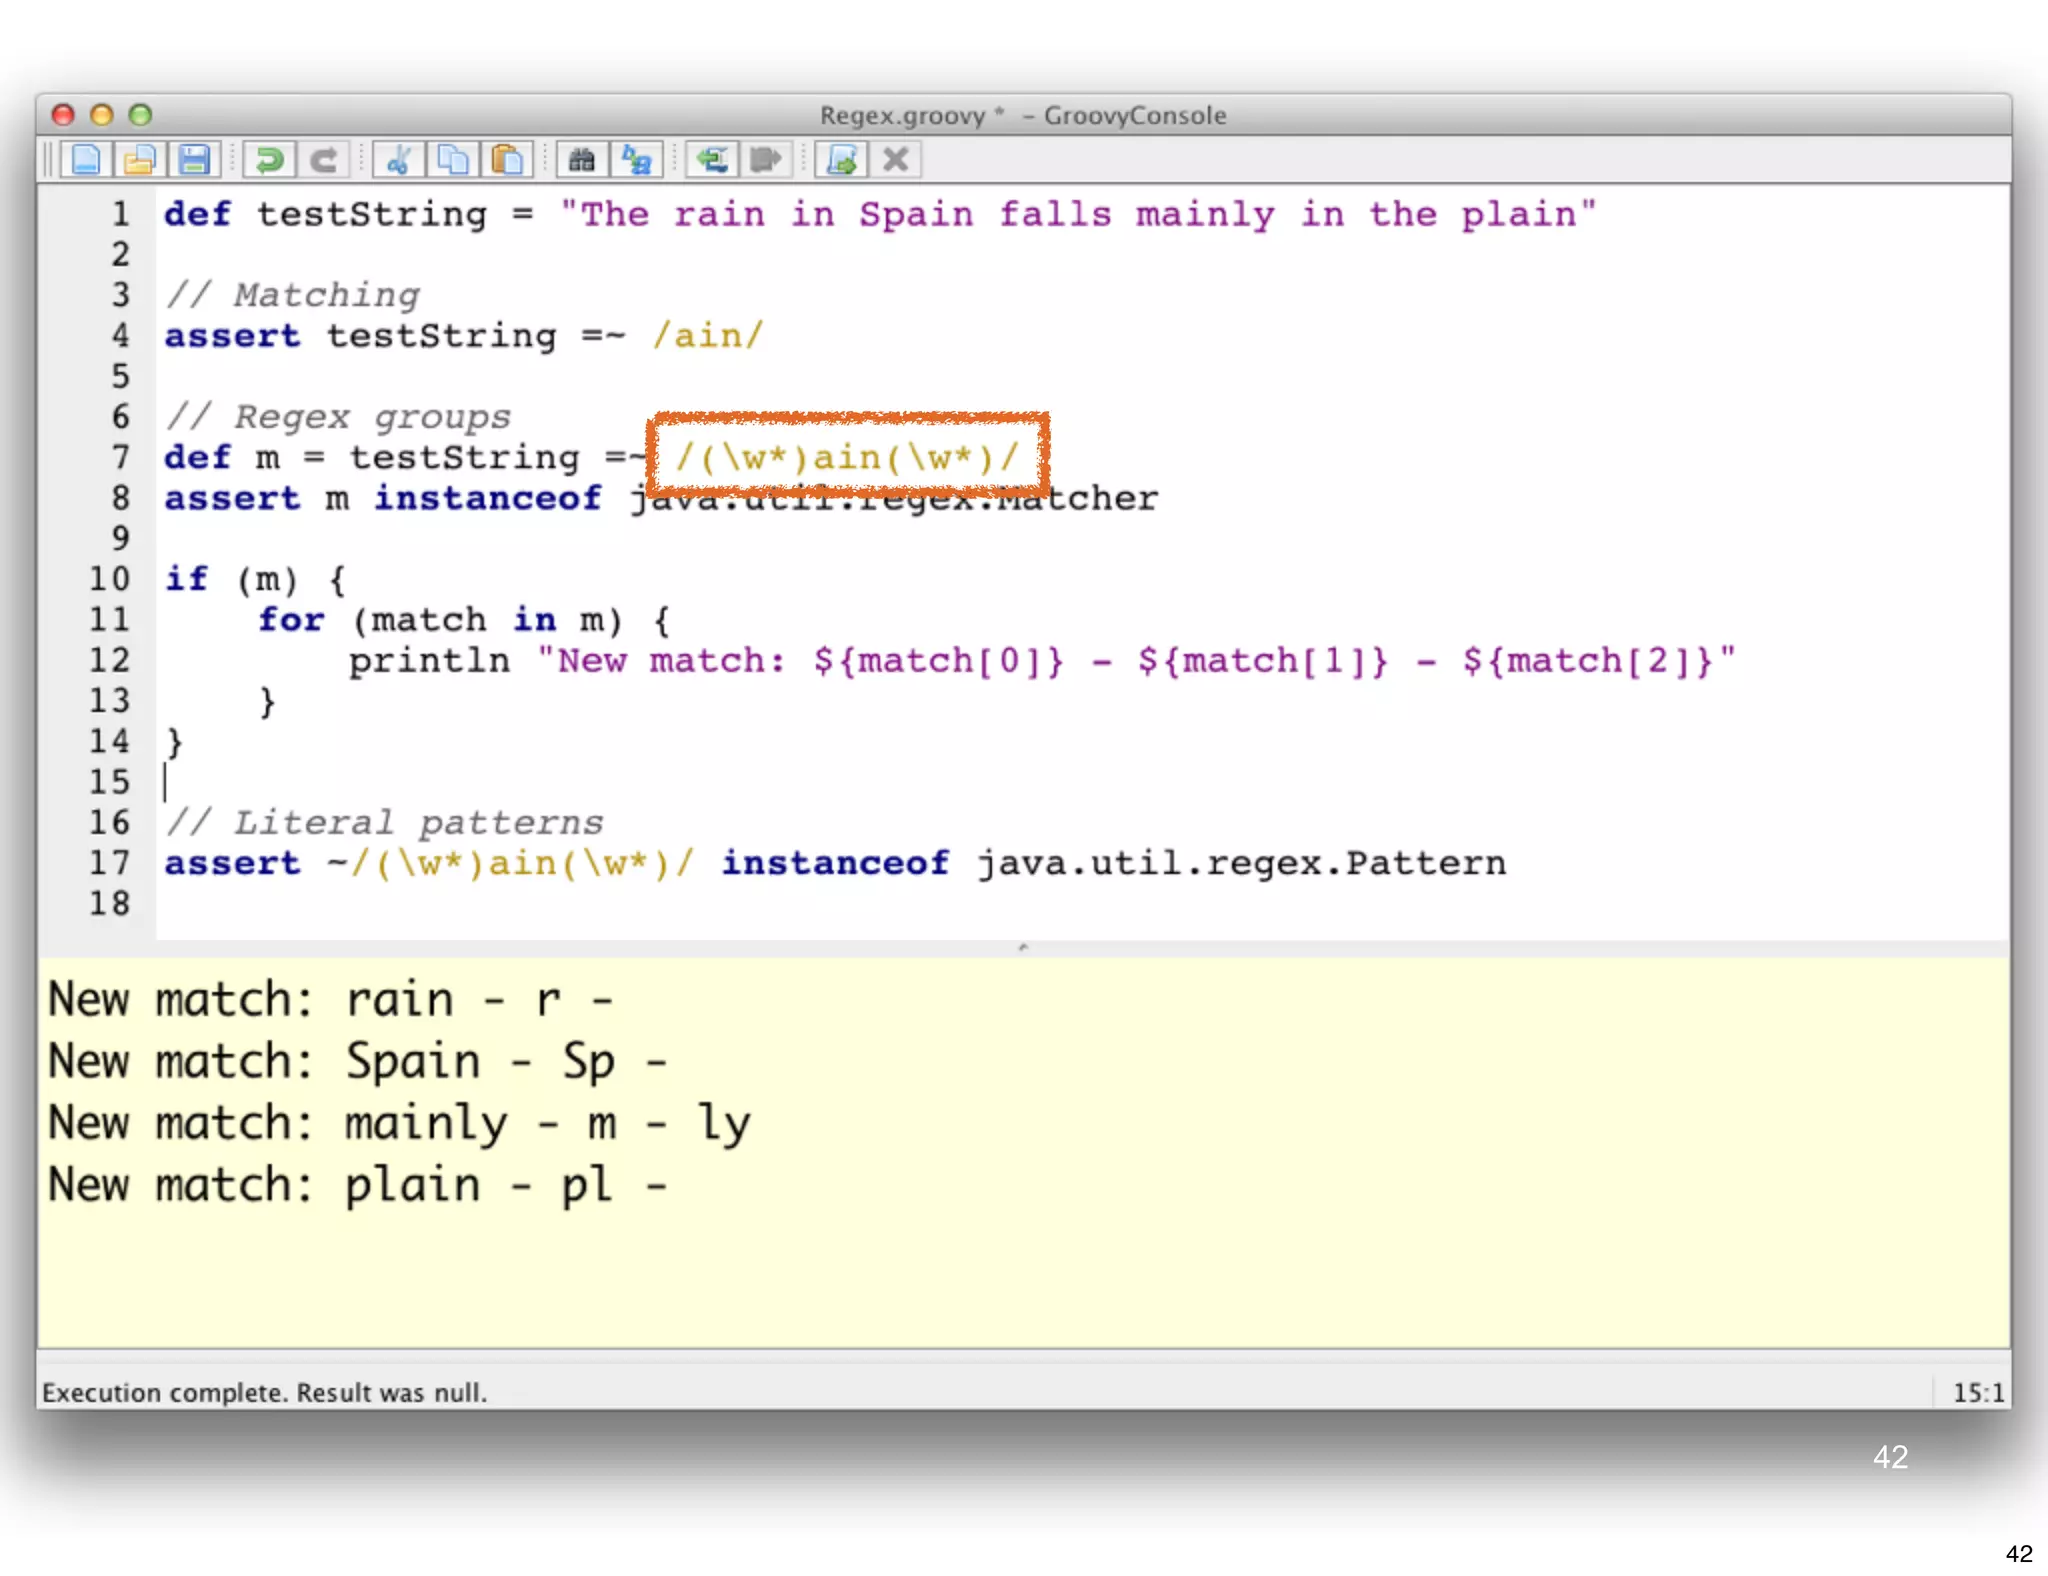Open Find with the binoculars icon

pos(582,160)
